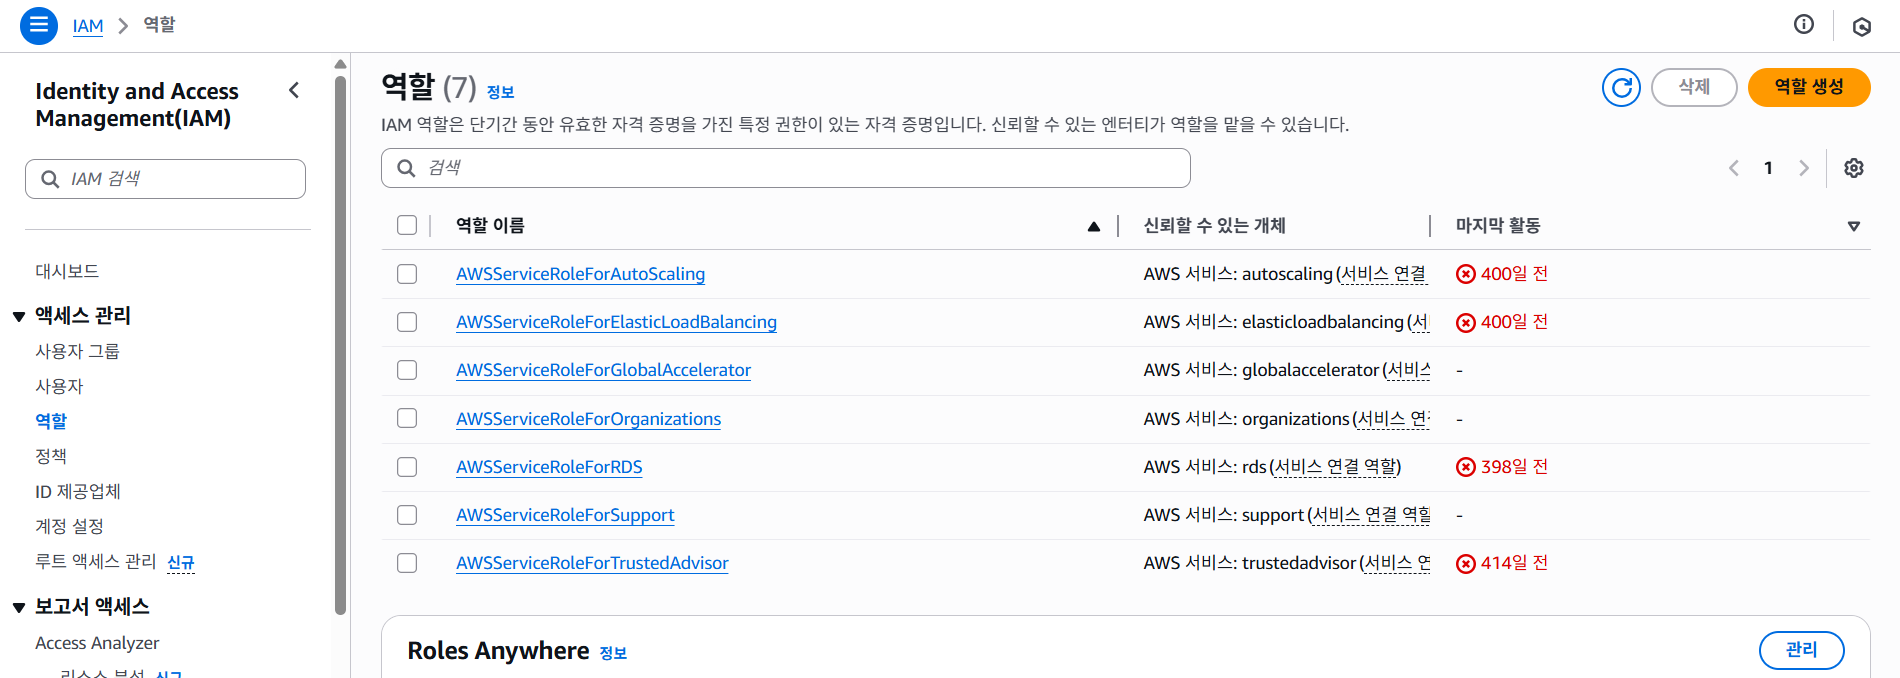Open AWSServiceRoleForSupport role link

[565, 515]
